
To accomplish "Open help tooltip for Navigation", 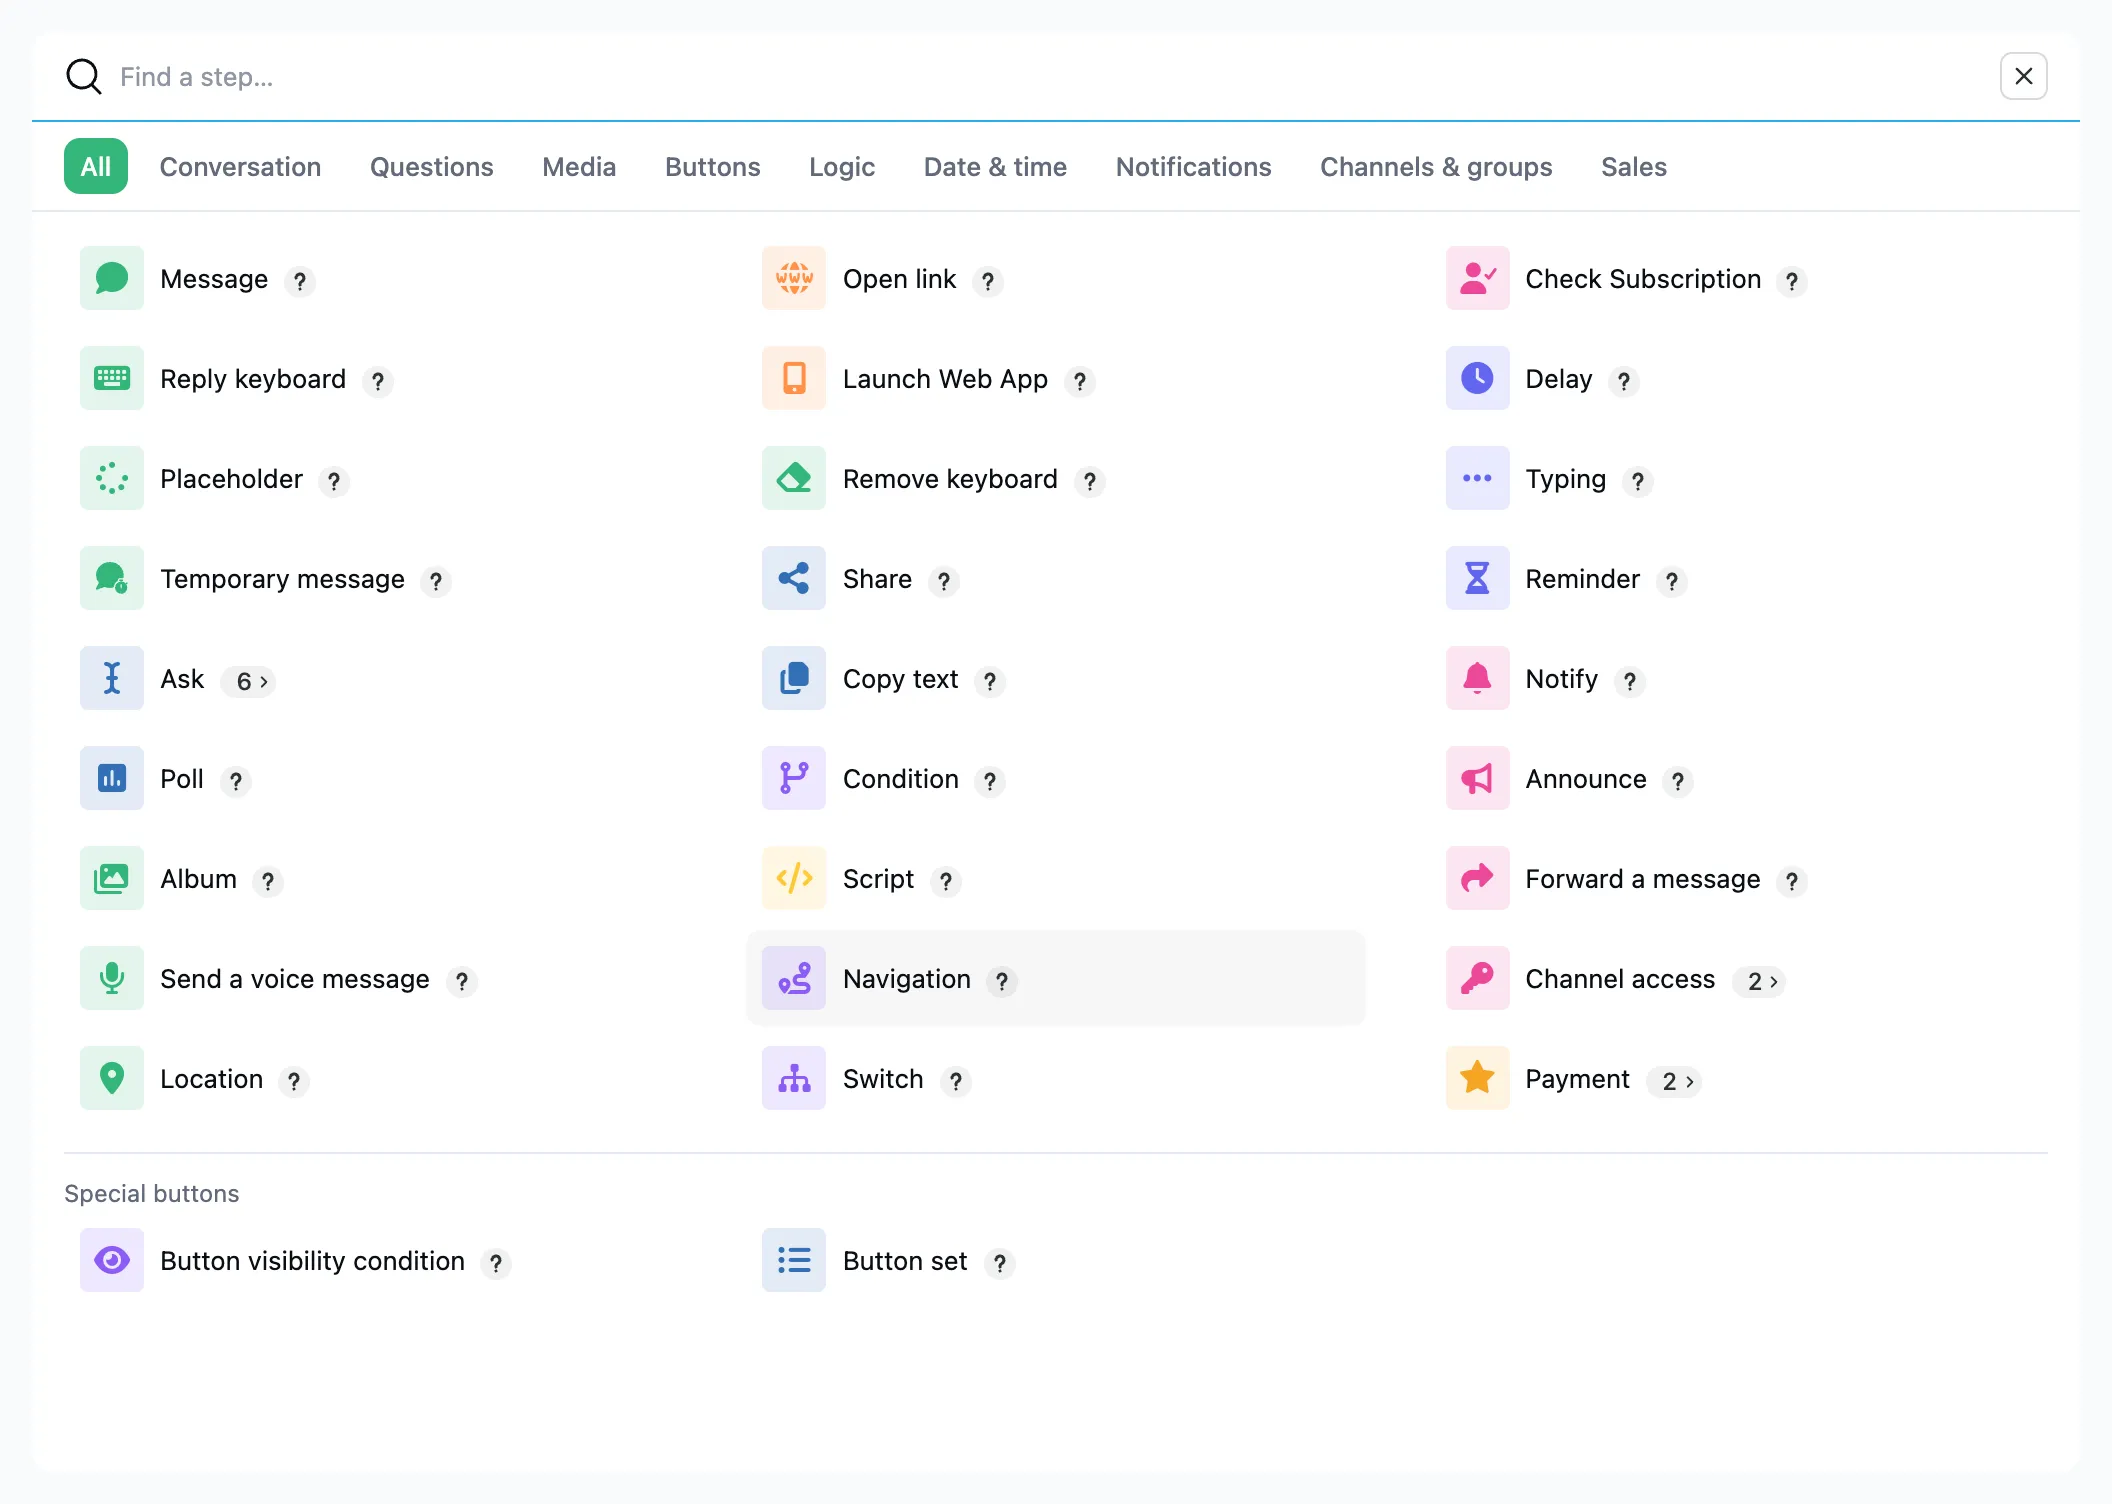I will point(1002,981).
